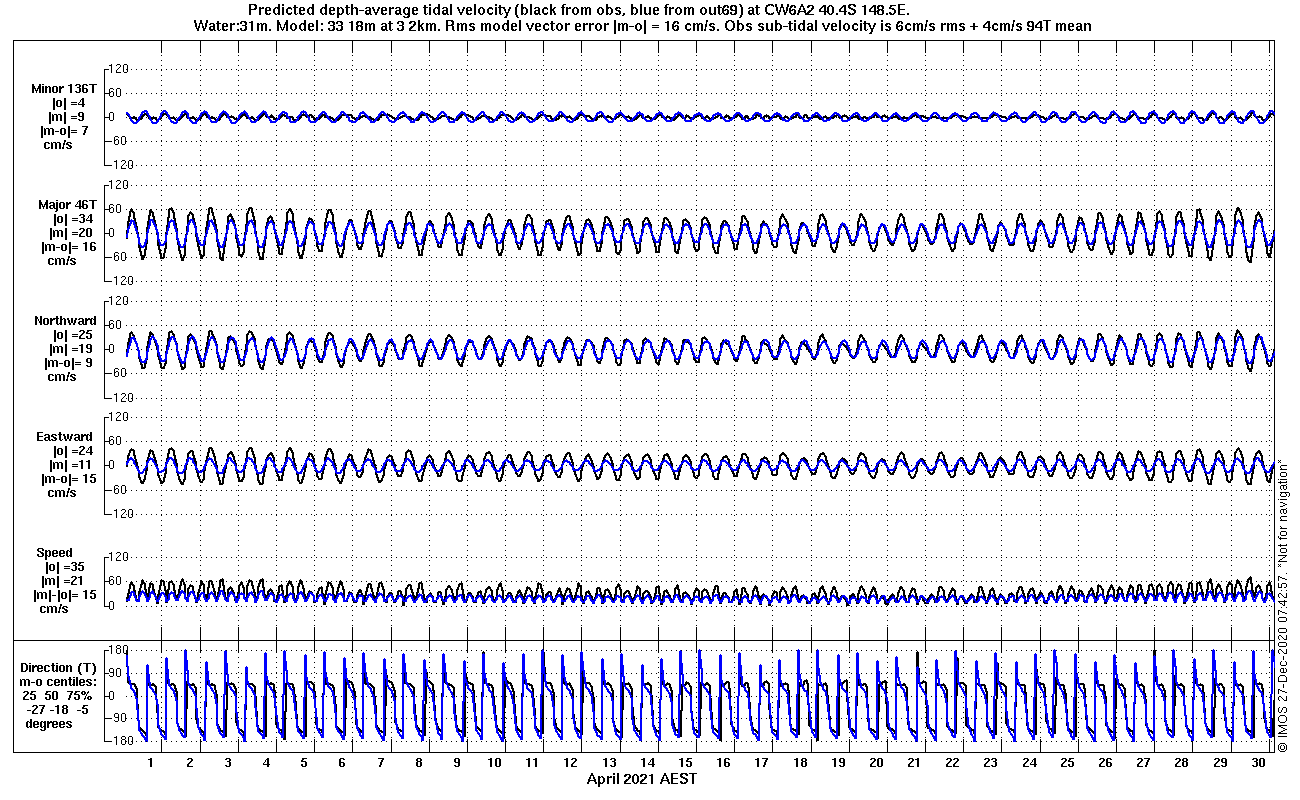Screen dimensions: 1300x800
Task: Select the '|m-o|= 7' error value
Action: (x=64, y=131)
